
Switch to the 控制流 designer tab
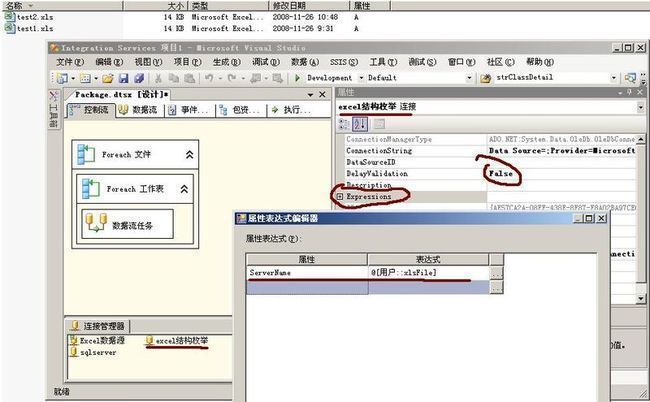pos(91,110)
